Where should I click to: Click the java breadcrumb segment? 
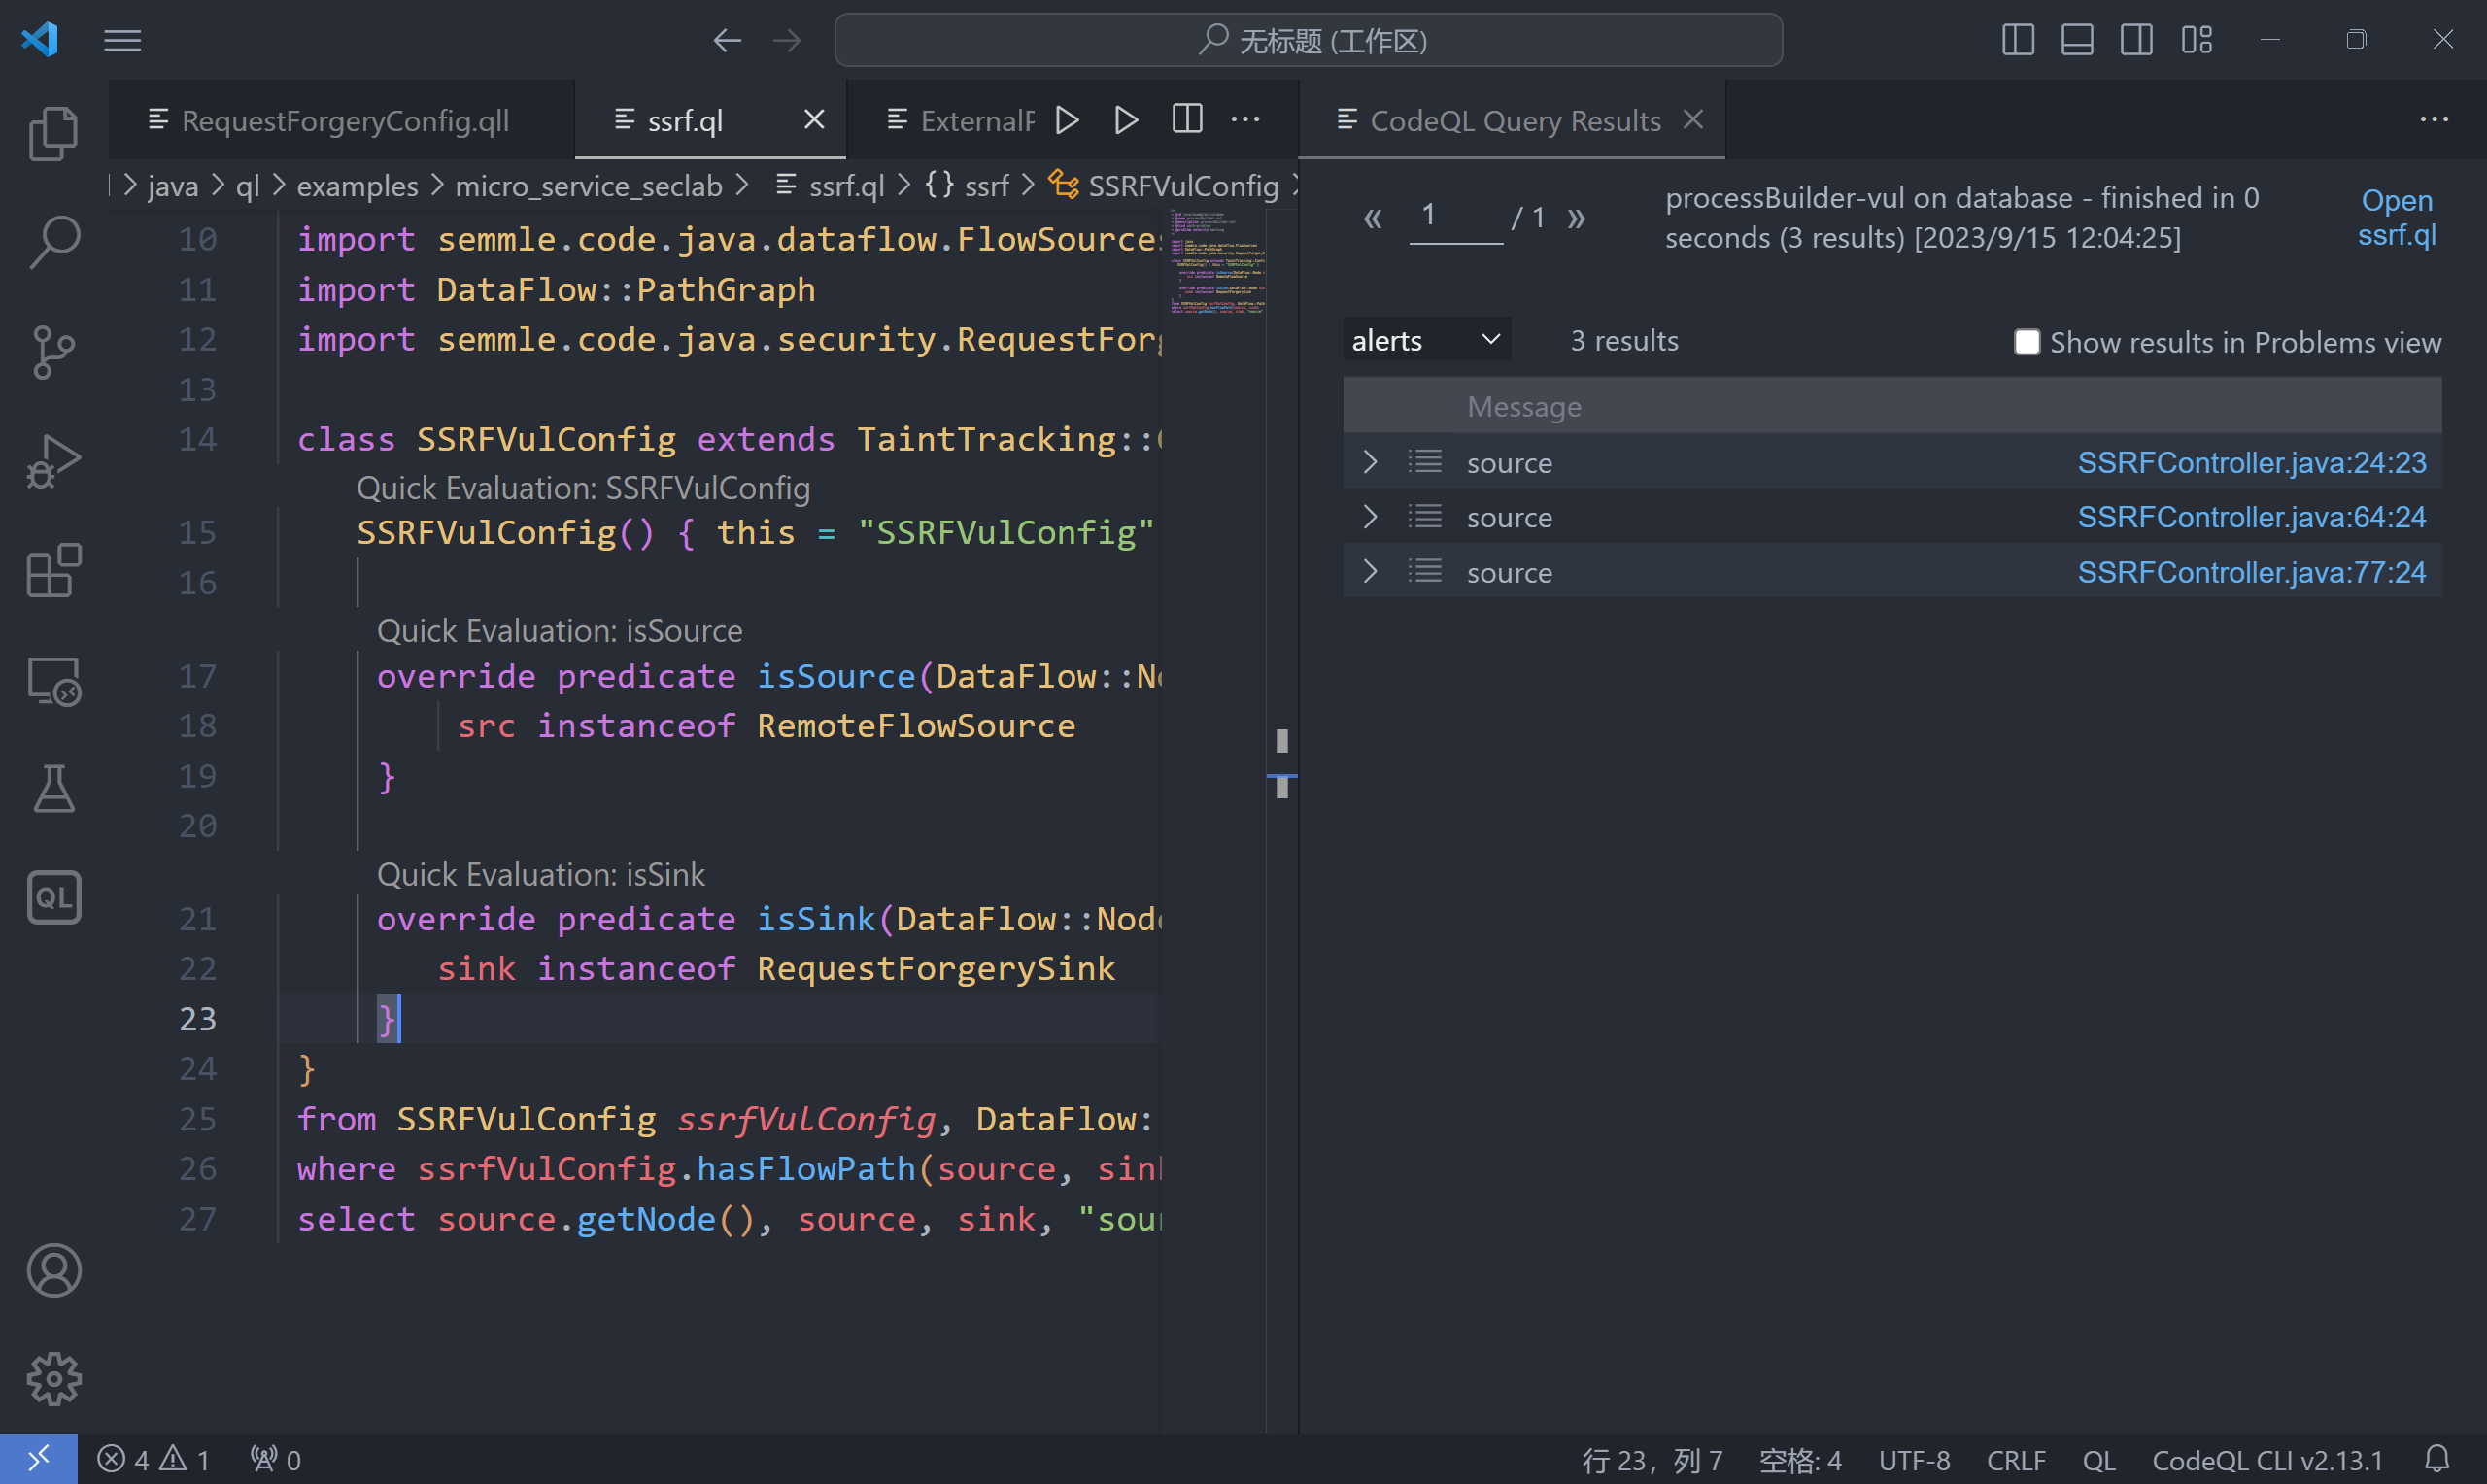[172, 186]
